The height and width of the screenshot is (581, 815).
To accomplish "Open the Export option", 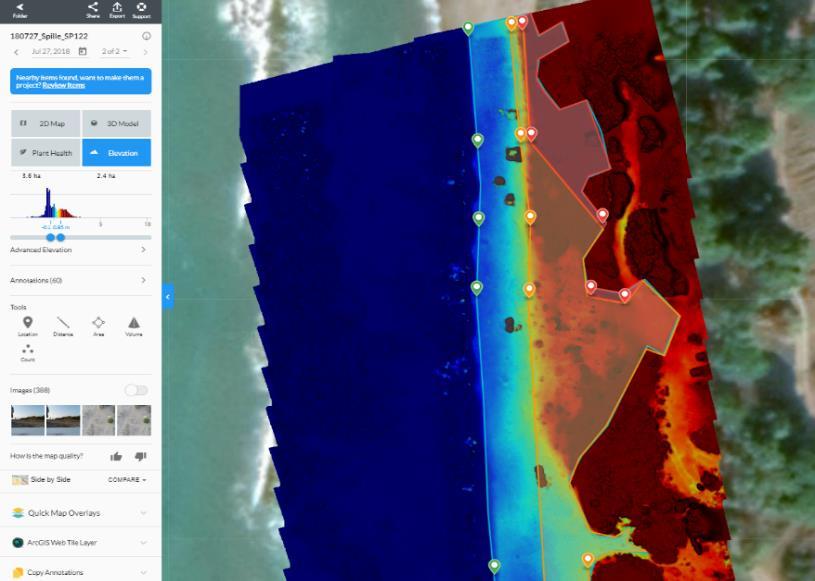I will pos(117,10).
